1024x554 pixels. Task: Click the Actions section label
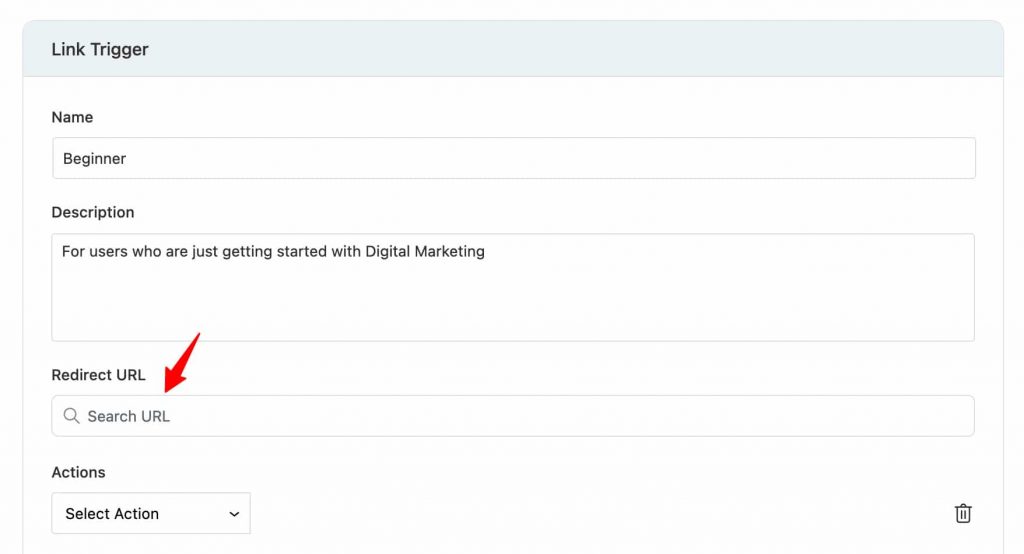(x=78, y=472)
